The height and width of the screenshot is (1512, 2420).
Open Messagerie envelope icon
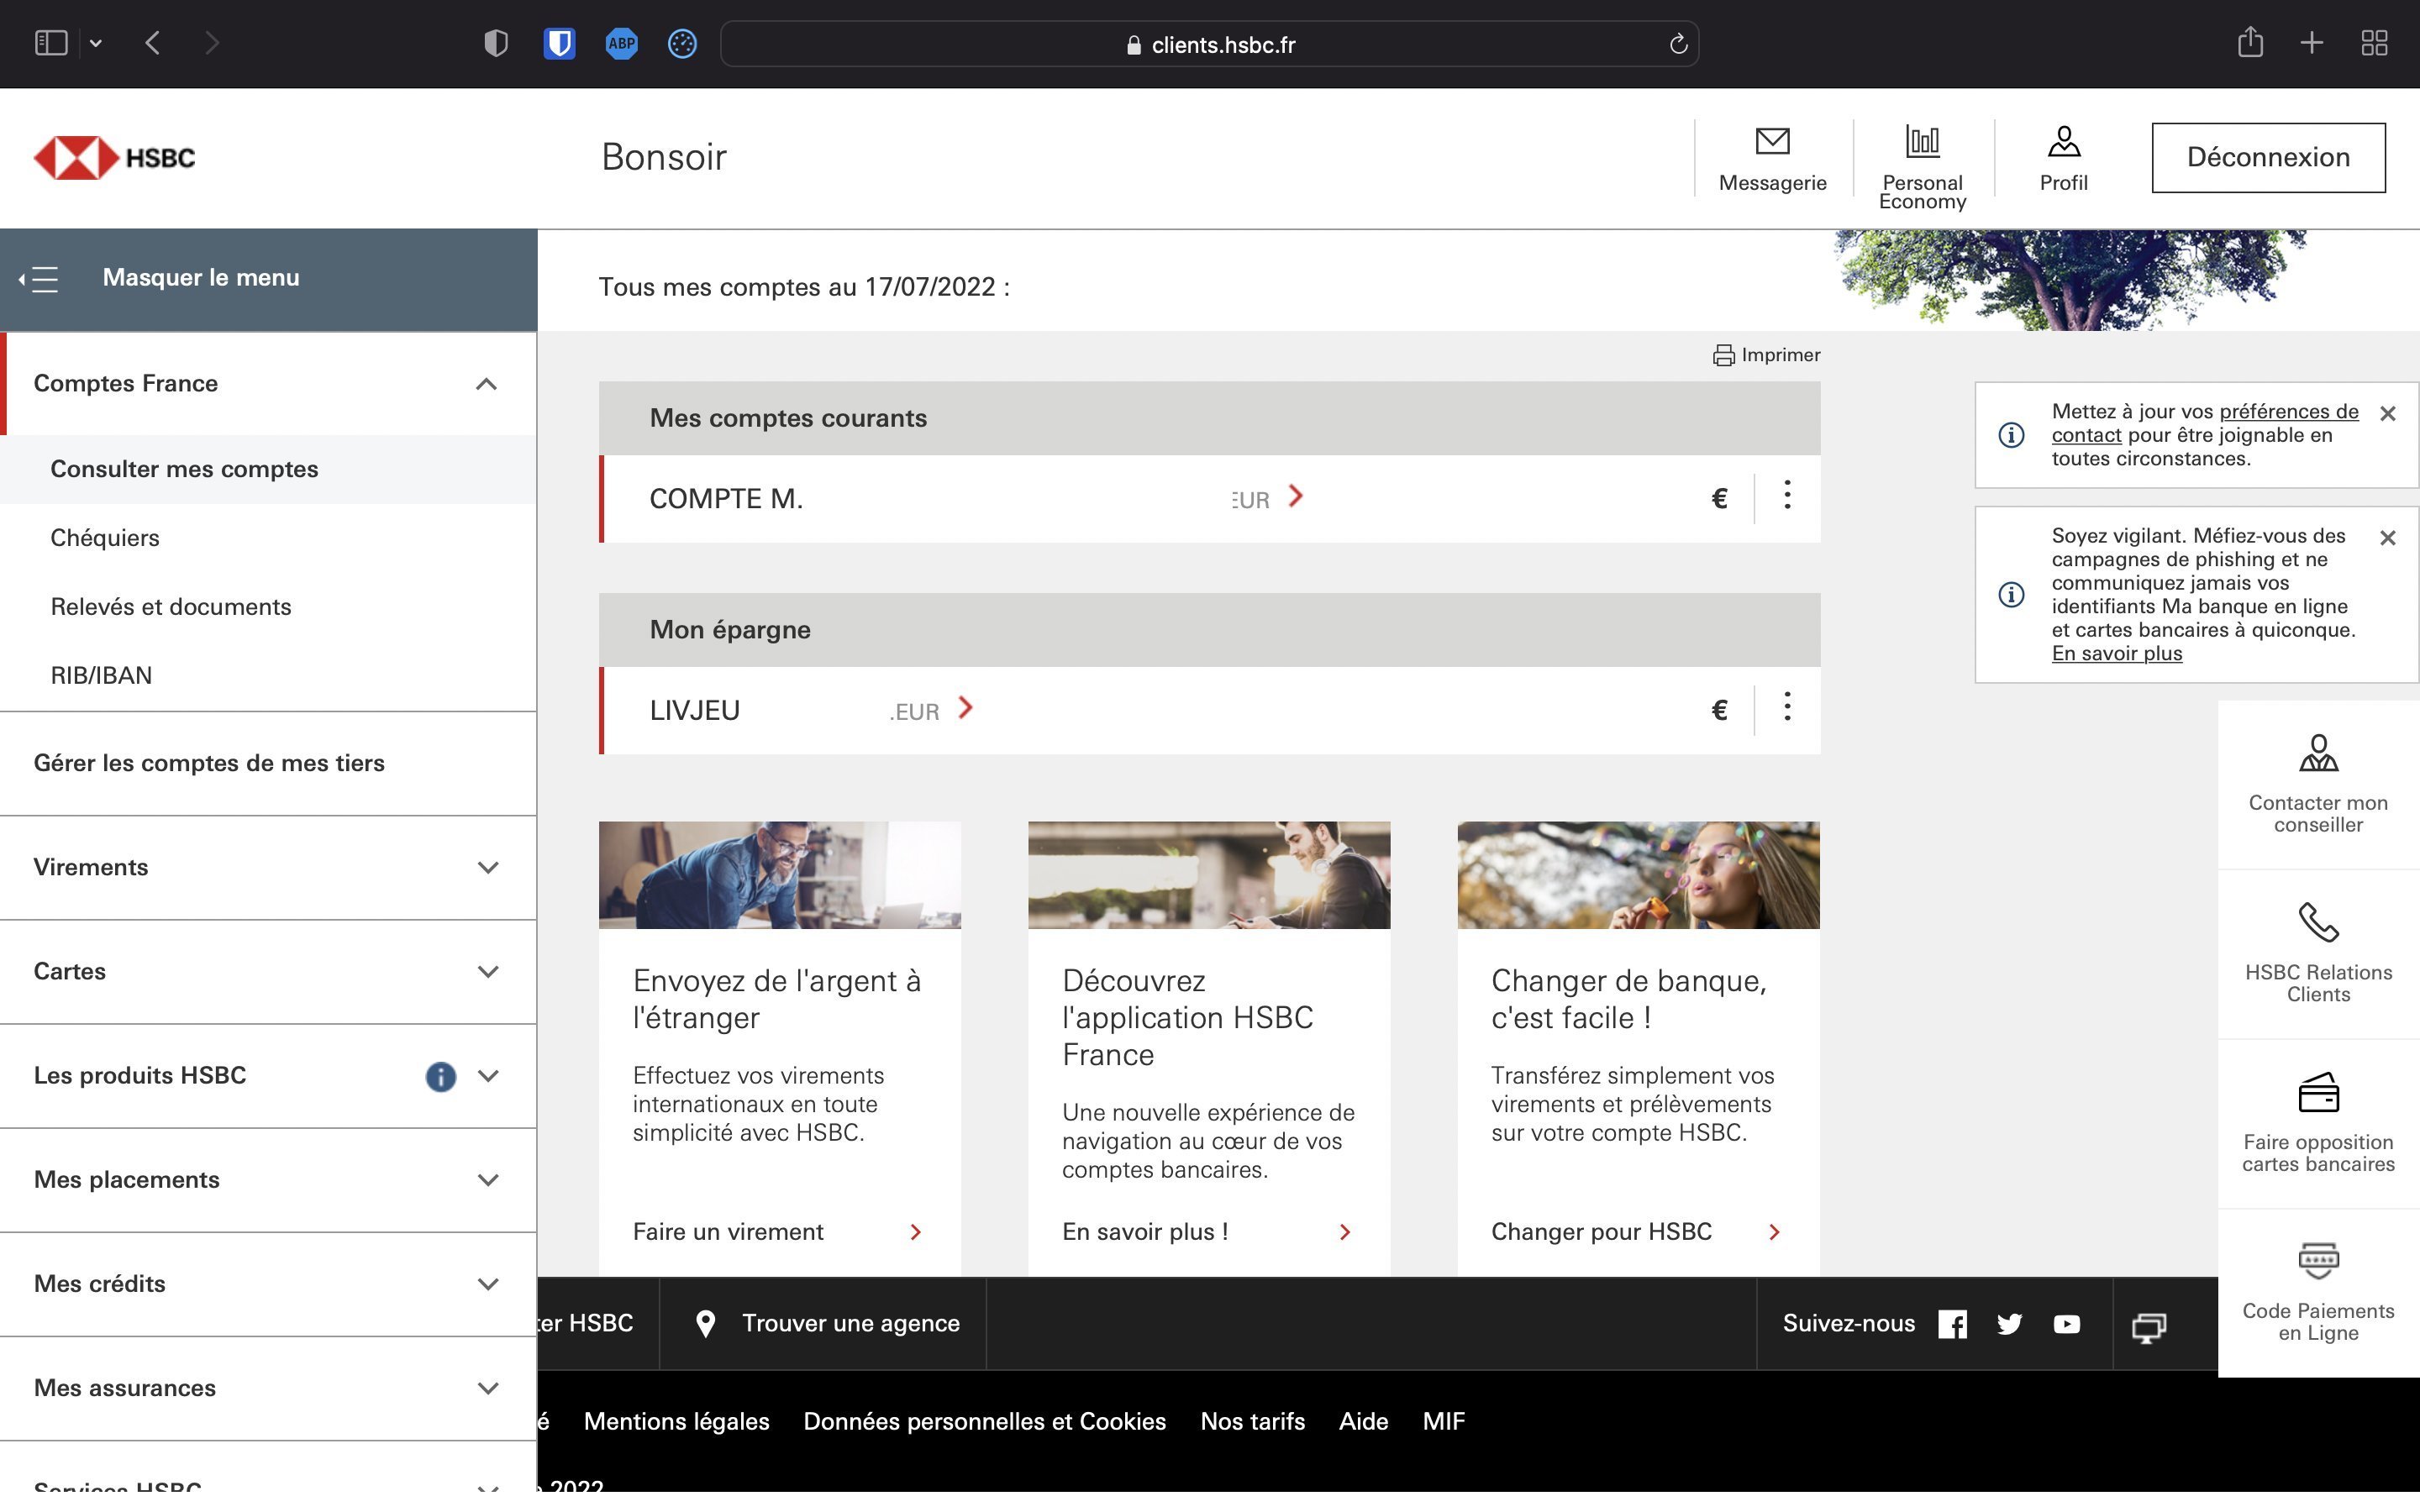[x=1772, y=142]
